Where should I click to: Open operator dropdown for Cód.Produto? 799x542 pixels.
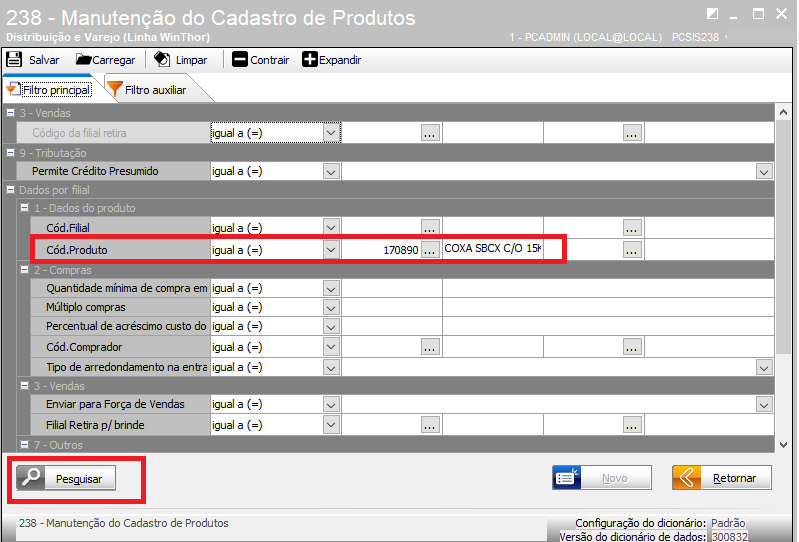(331, 250)
